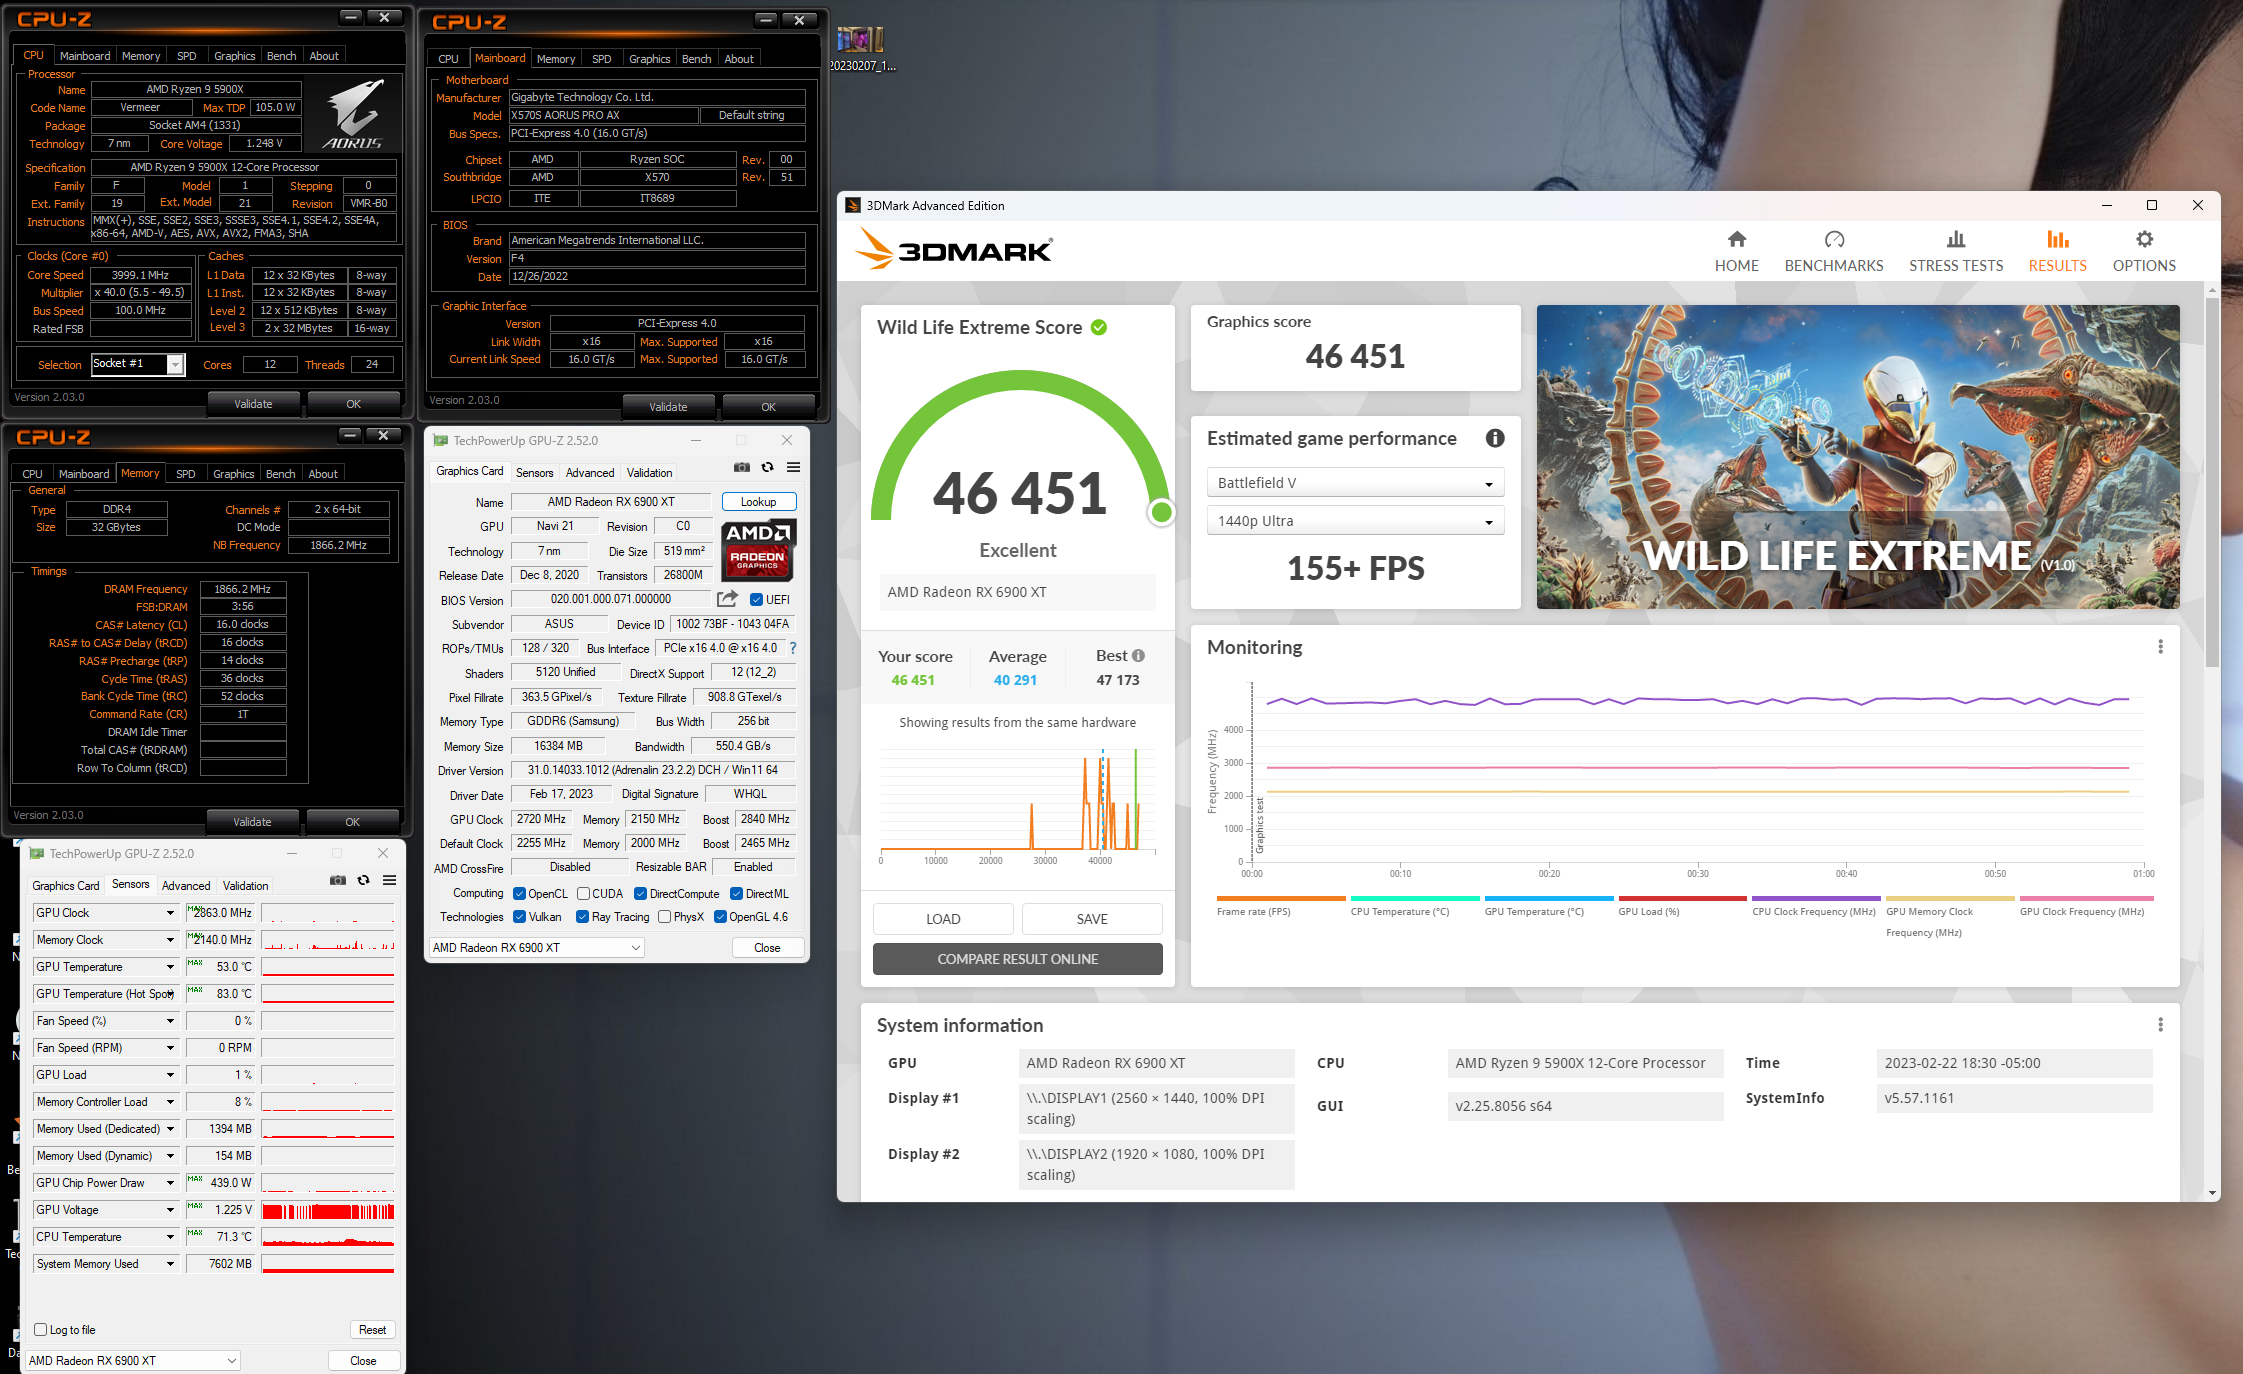Toggle the Ray Tracing checkbox
Screen dimensions: 2243x1374
tap(582, 917)
